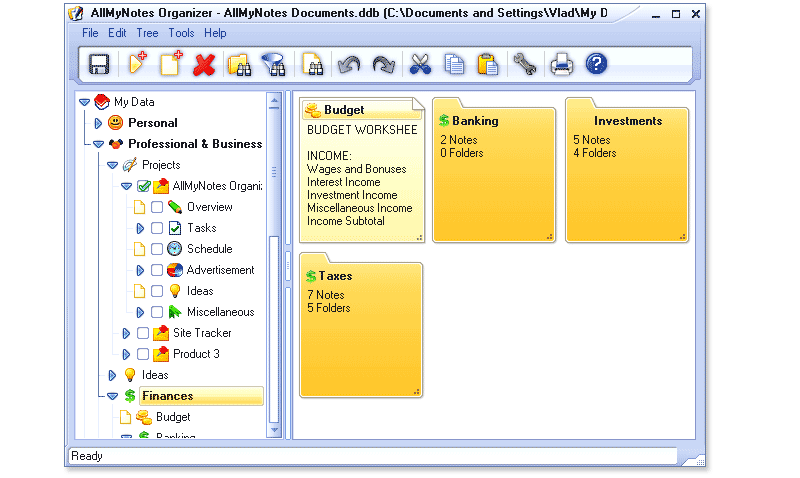This screenshot has height=478, width=800.
Task: Check the Miscellaneous checkbox
Action: click(x=157, y=312)
